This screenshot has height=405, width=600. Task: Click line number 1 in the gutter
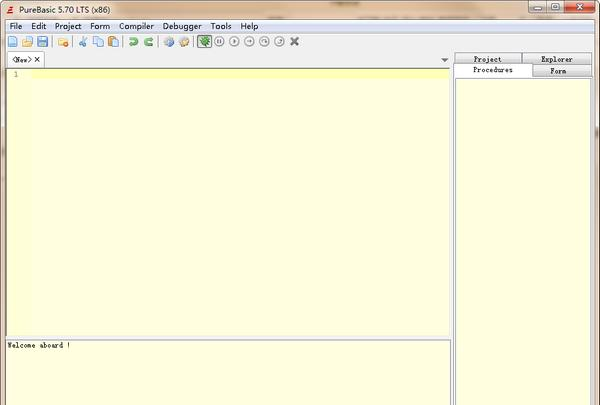tap(16, 74)
